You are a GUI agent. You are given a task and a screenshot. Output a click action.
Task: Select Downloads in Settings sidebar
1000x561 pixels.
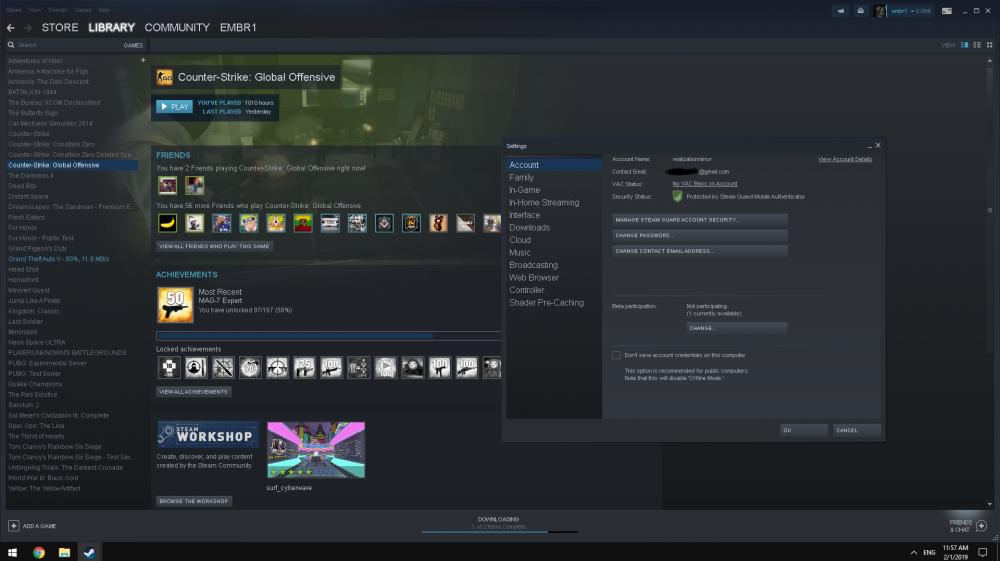click(x=529, y=228)
